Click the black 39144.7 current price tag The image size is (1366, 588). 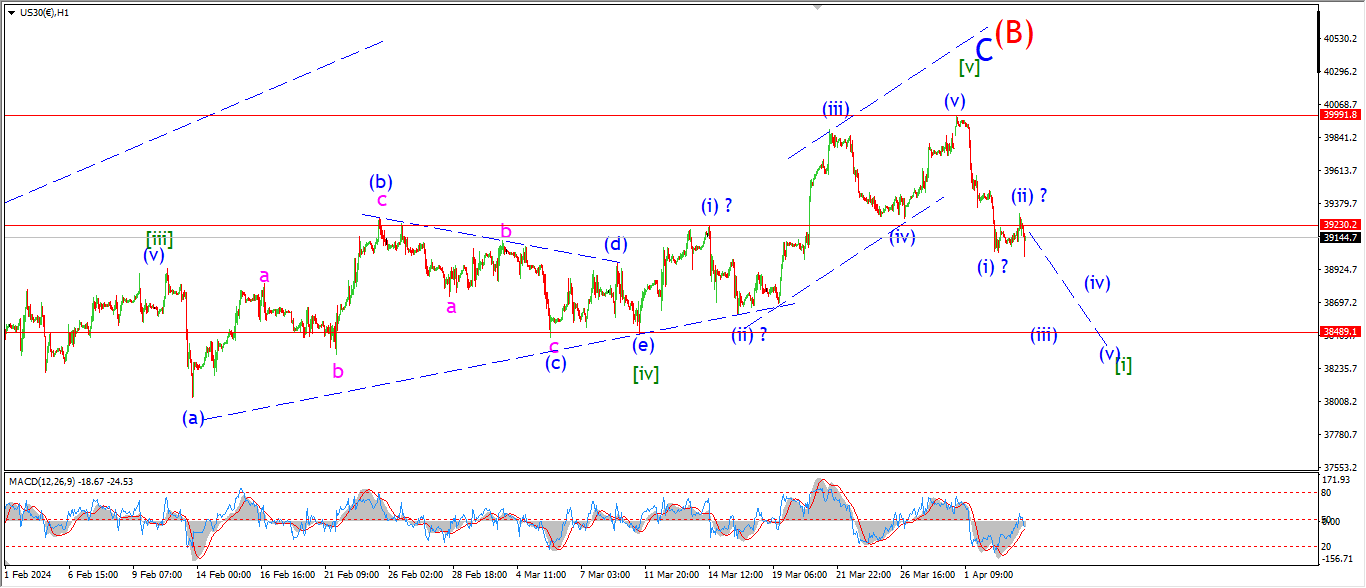tap(1340, 237)
